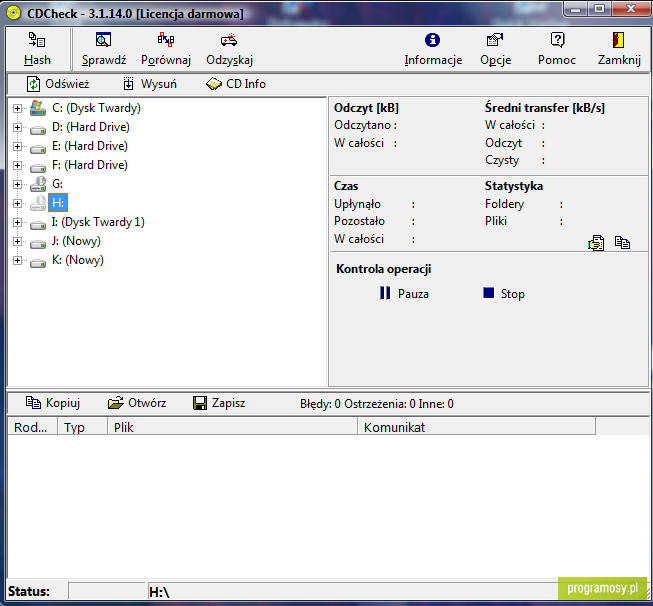
Task: Sort log by the Rod... column header
Action: (32, 427)
